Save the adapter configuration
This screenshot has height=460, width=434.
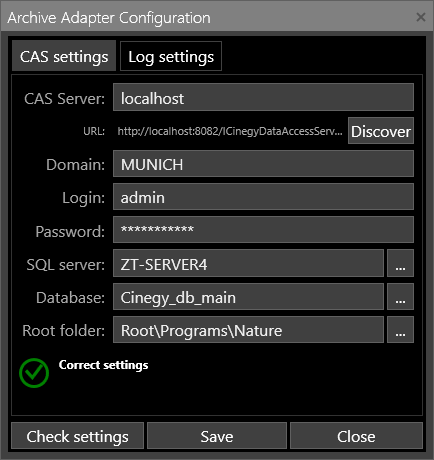coord(217,436)
